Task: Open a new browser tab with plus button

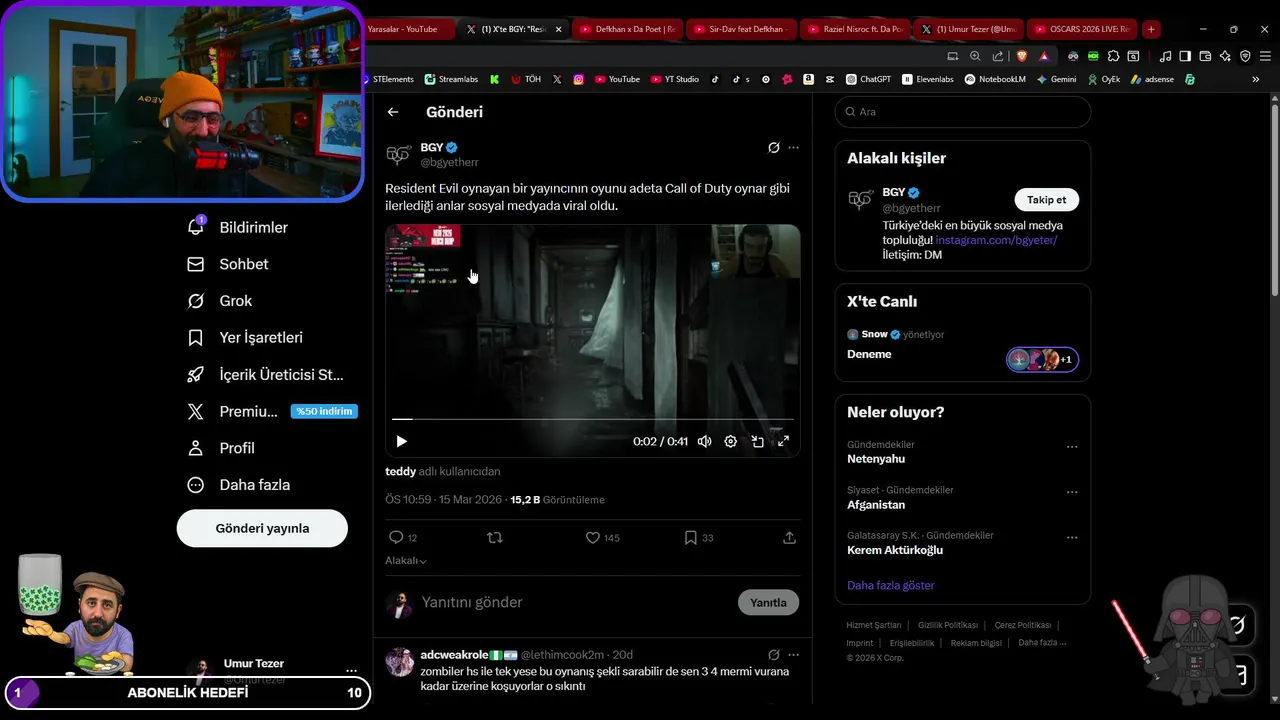Action: coord(1151,29)
